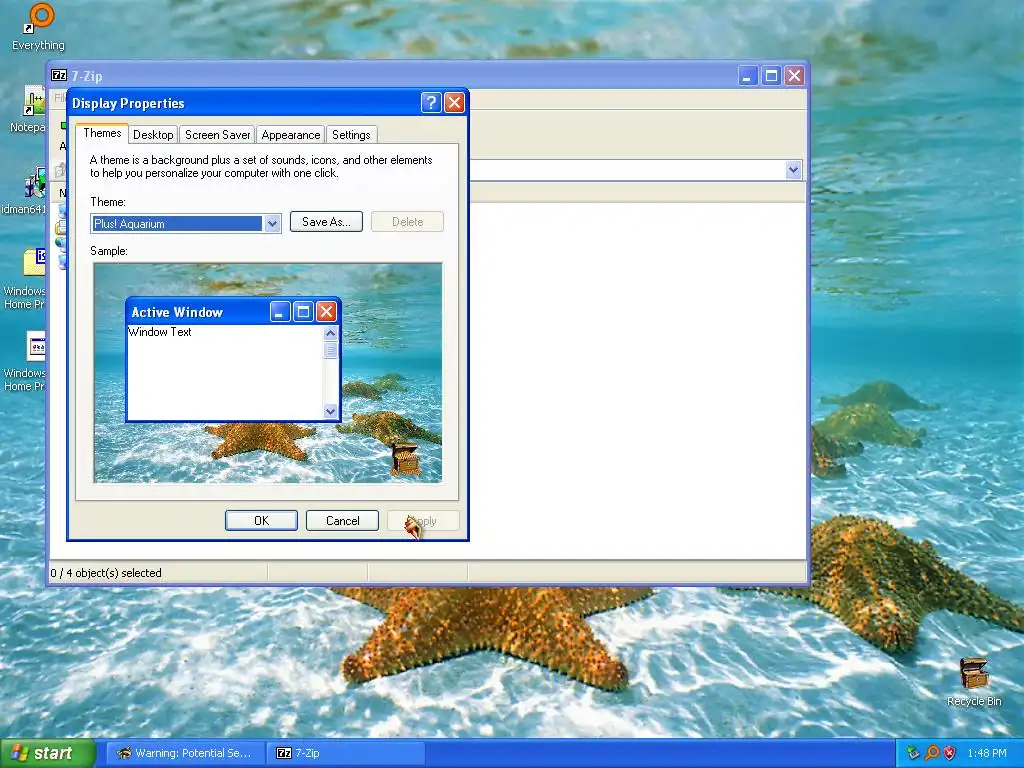Close the Display Properties dialog

click(x=454, y=103)
